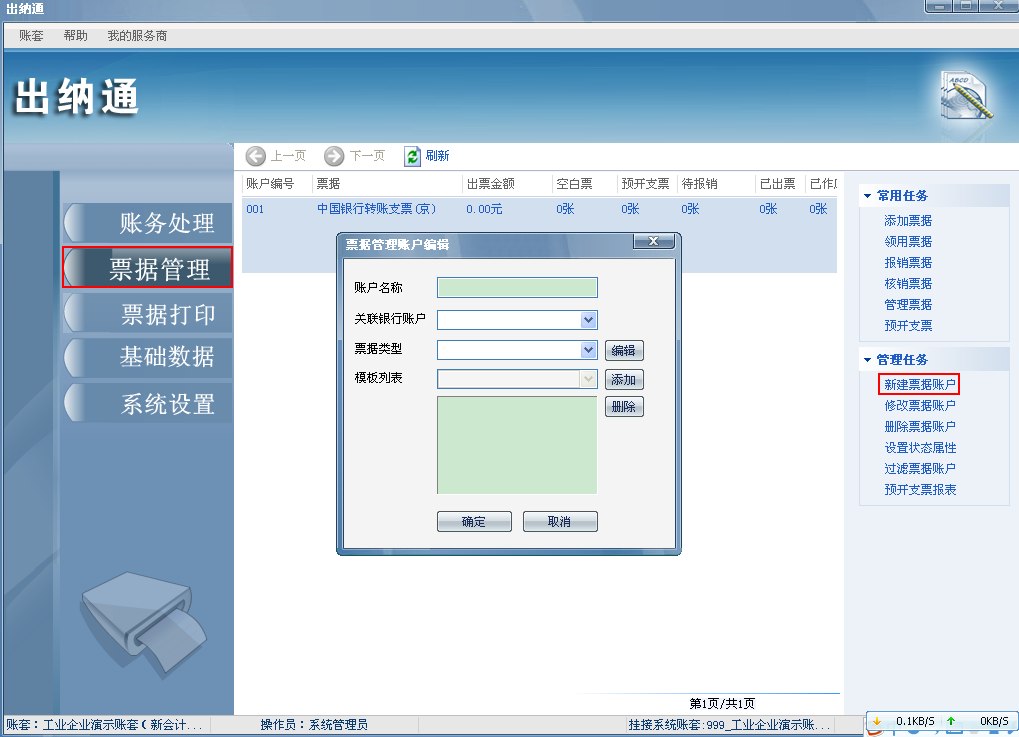Click the 删除票据账户 link
This screenshot has width=1019, height=737.
[920, 427]
